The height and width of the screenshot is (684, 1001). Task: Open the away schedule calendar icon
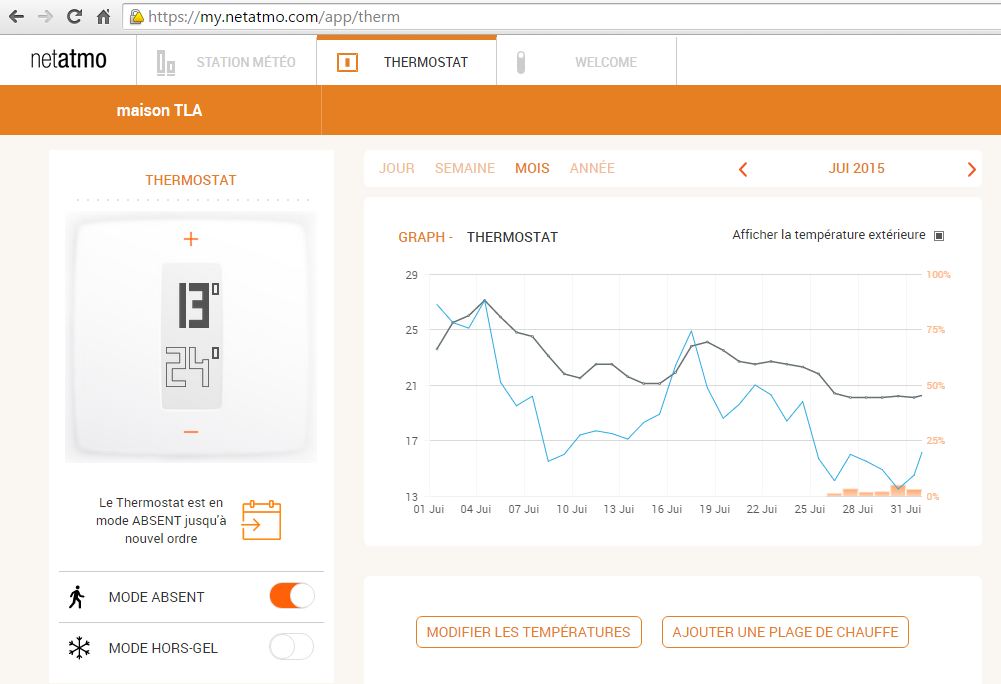[261, 520]
